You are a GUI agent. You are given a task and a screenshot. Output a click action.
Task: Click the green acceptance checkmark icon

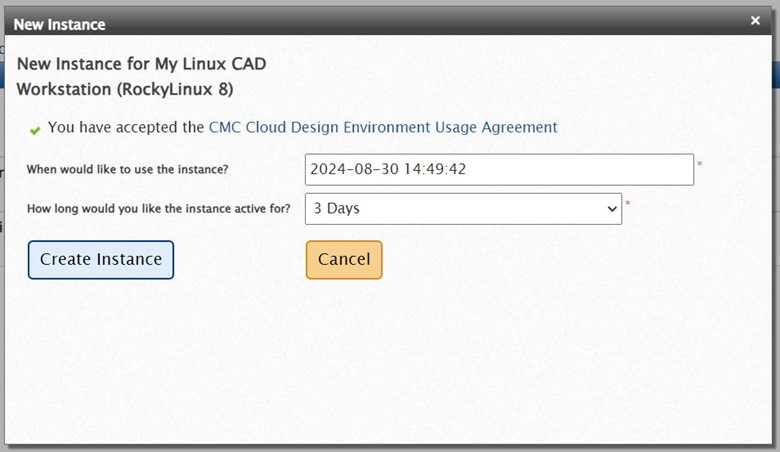35,129
